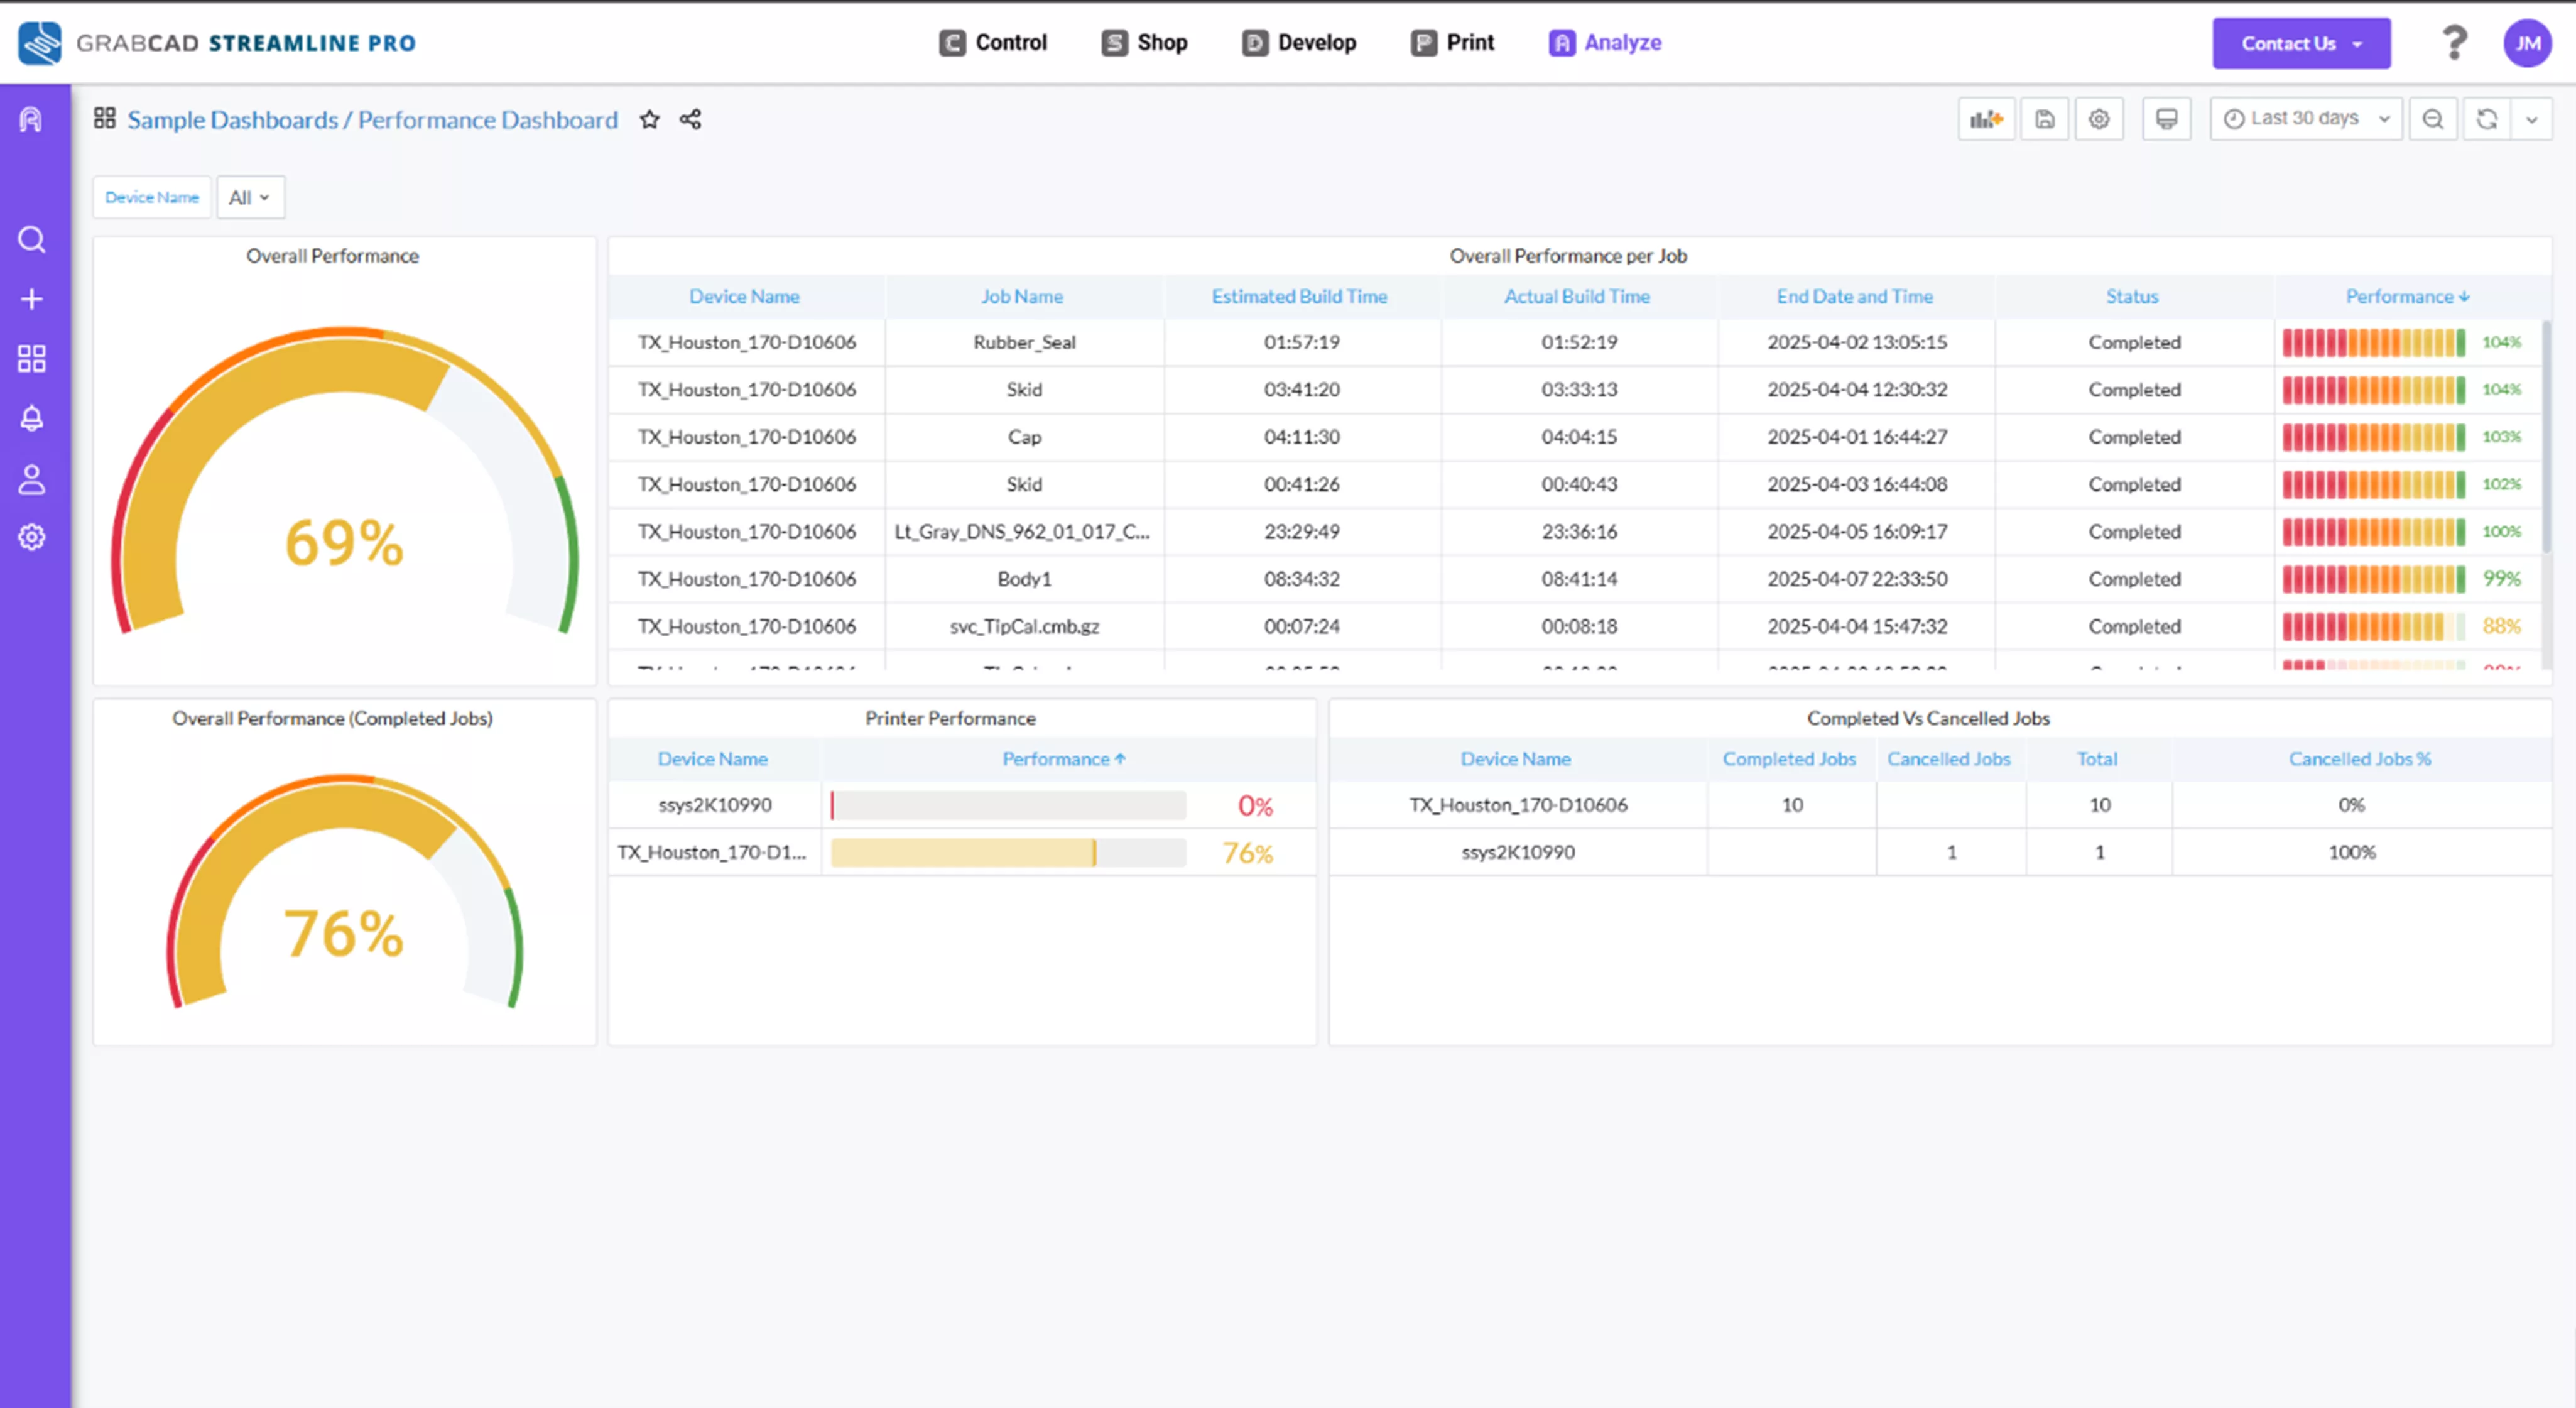Click the 69% Overall Performance gauge

344,480
